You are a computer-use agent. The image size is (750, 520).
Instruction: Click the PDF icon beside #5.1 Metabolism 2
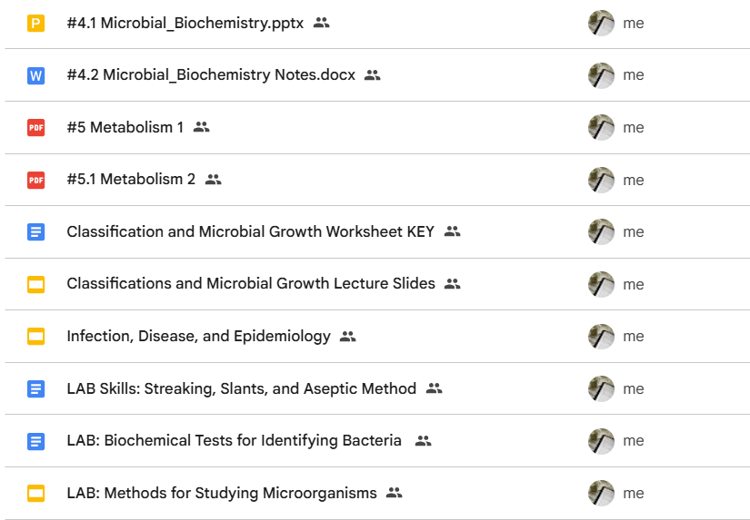36,180
